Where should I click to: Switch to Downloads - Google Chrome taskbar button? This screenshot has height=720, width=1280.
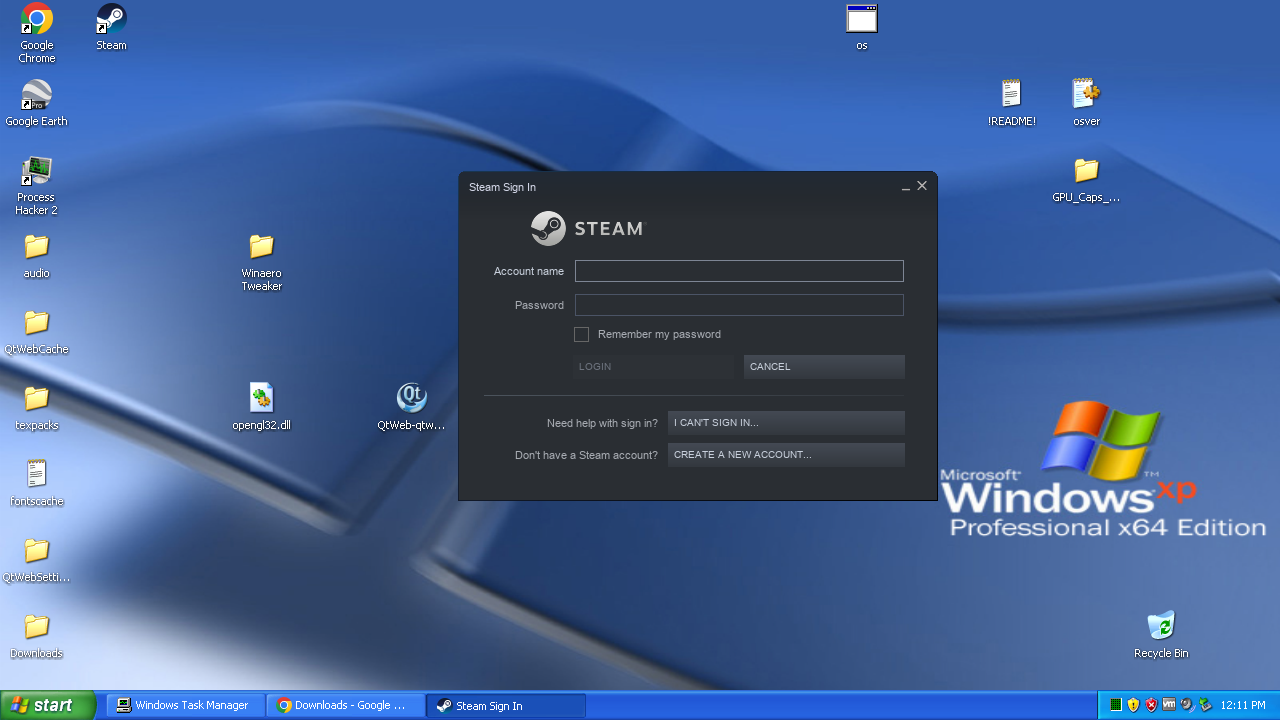click(346, 705)
